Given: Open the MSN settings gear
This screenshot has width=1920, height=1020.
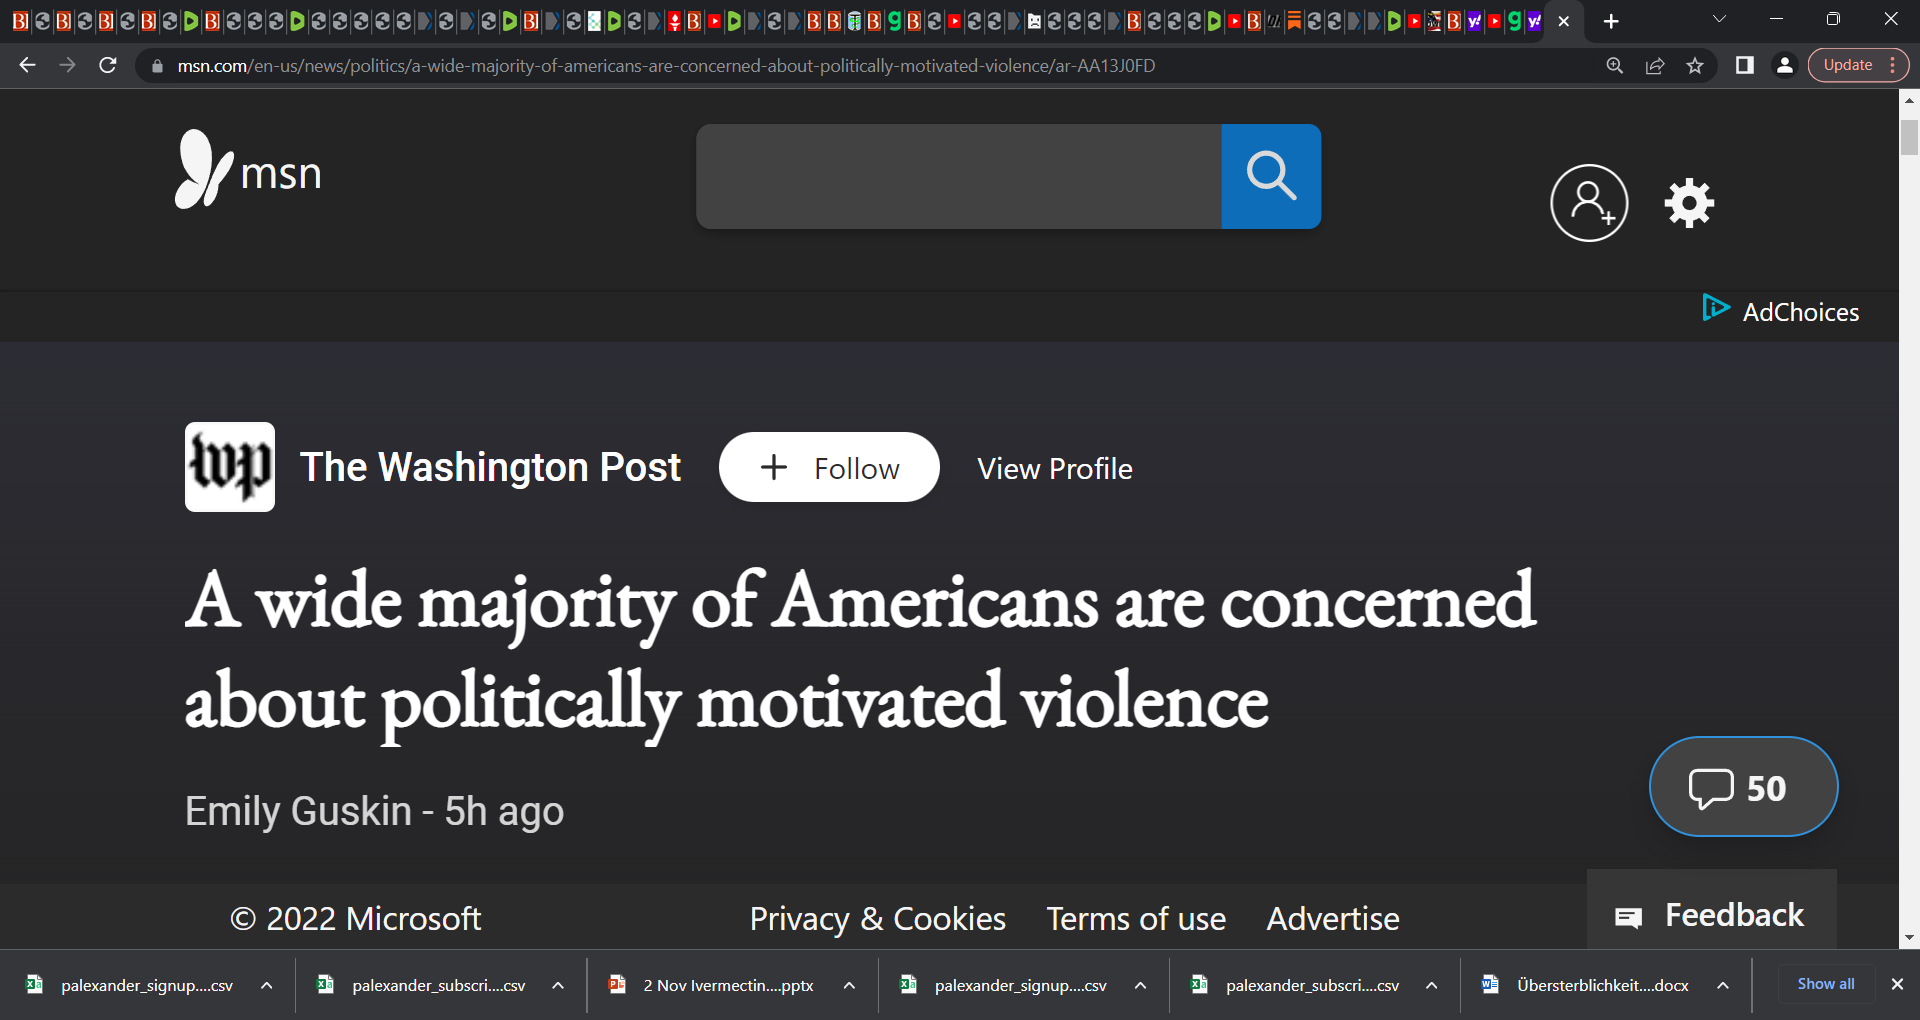Looking at the screenshot, I should (x=1688, y=203).
